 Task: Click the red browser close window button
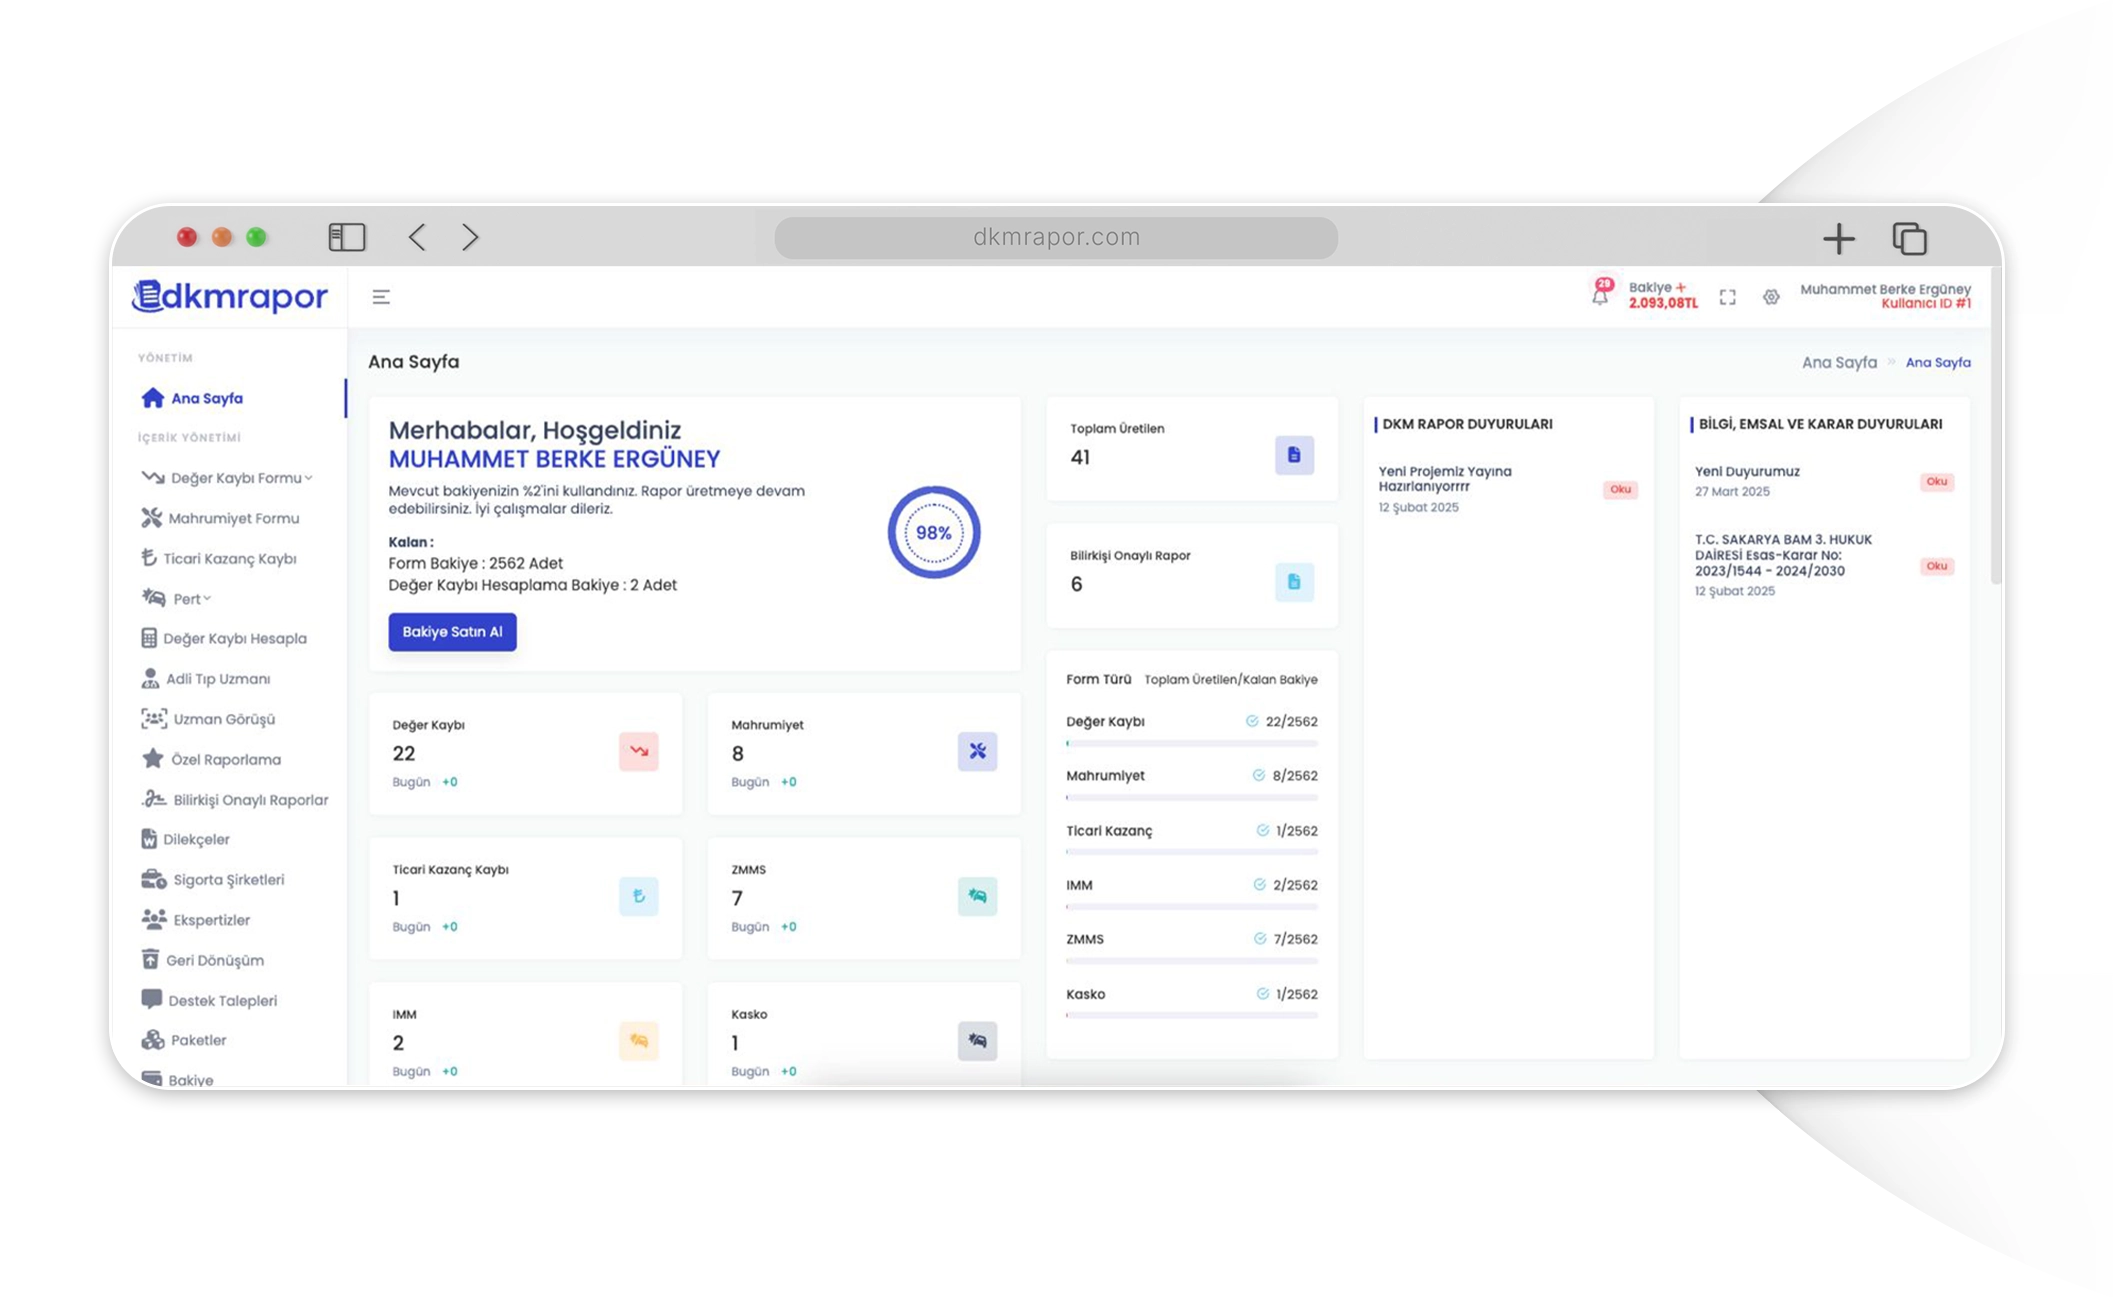click(187, 237)
